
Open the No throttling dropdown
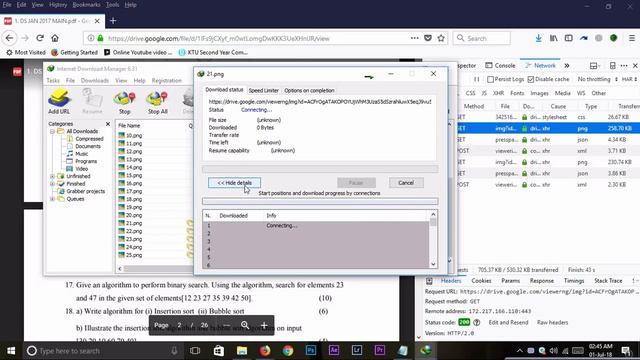click(597, 79)
